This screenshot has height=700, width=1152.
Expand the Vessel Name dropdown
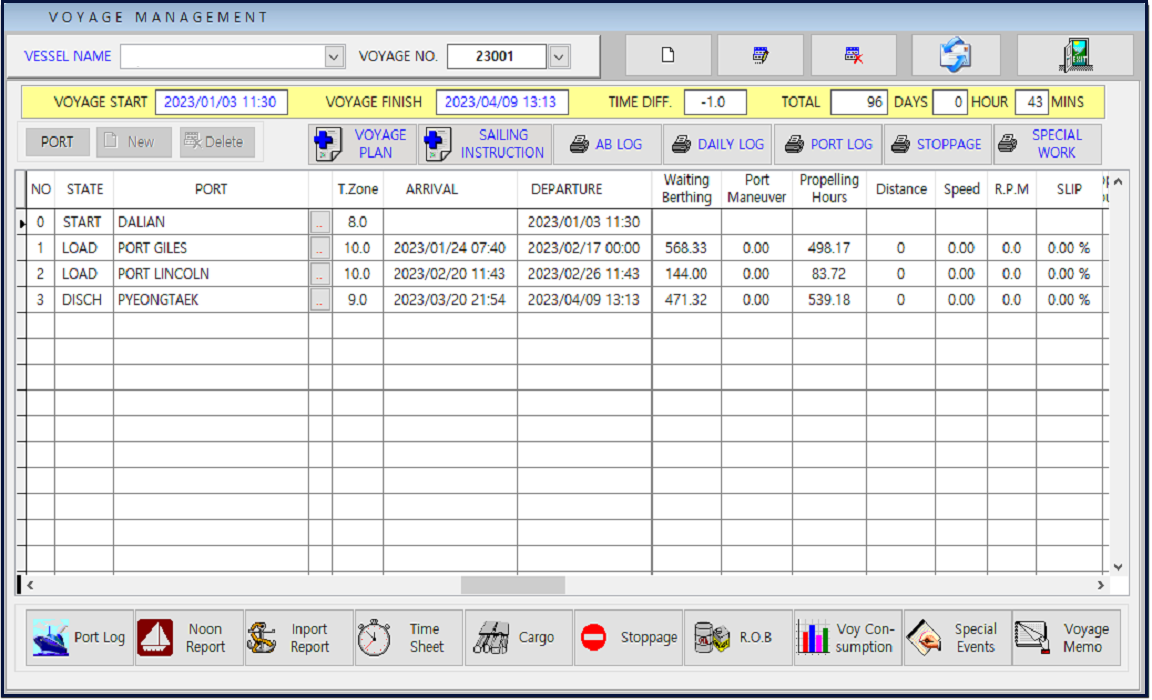click(x=334, y=57)
